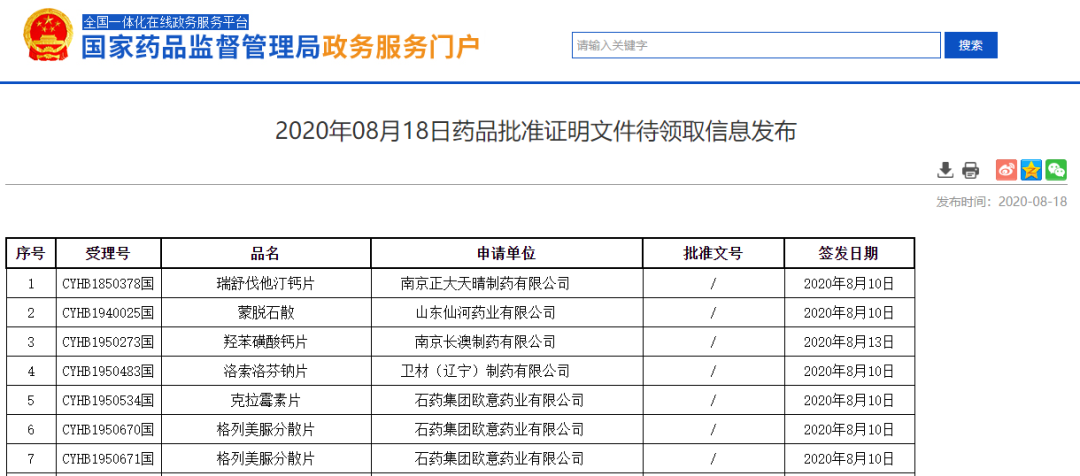Select serial number 7 cell

[31, 458]
